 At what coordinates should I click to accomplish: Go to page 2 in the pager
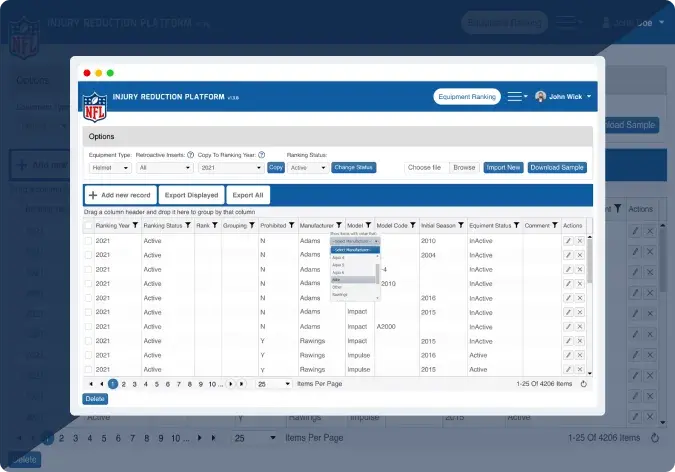coord(124,384)
